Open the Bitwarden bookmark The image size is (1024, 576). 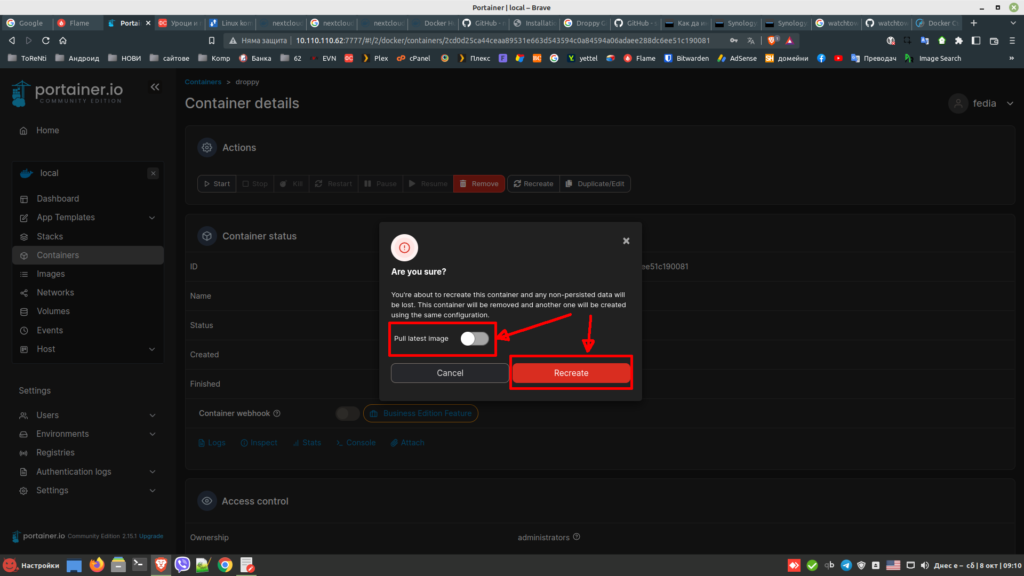tap(686, 58)
